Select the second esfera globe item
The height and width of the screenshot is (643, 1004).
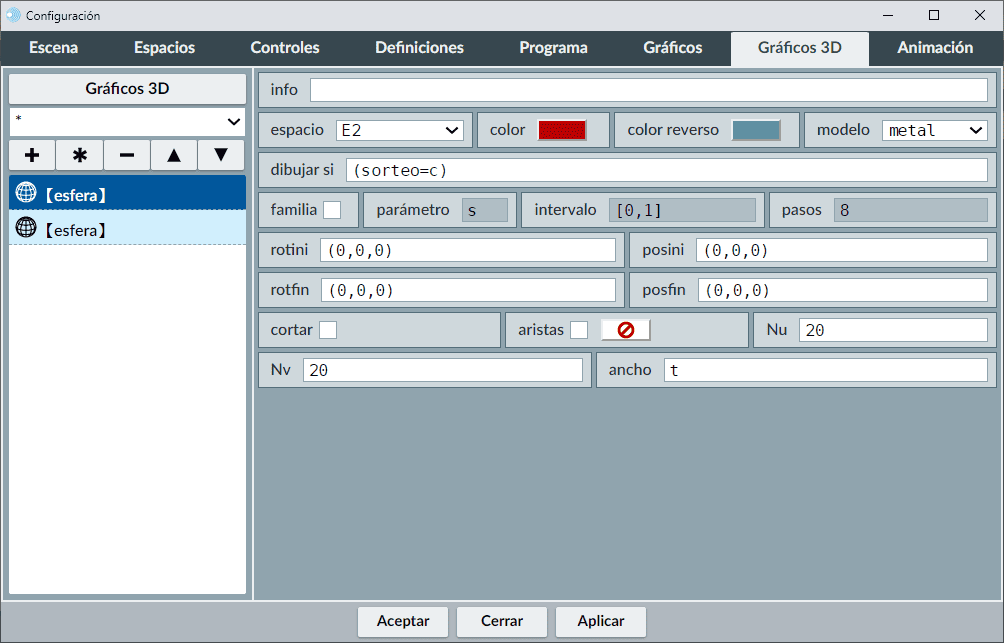pyautogui.click(x=127, y=229)
